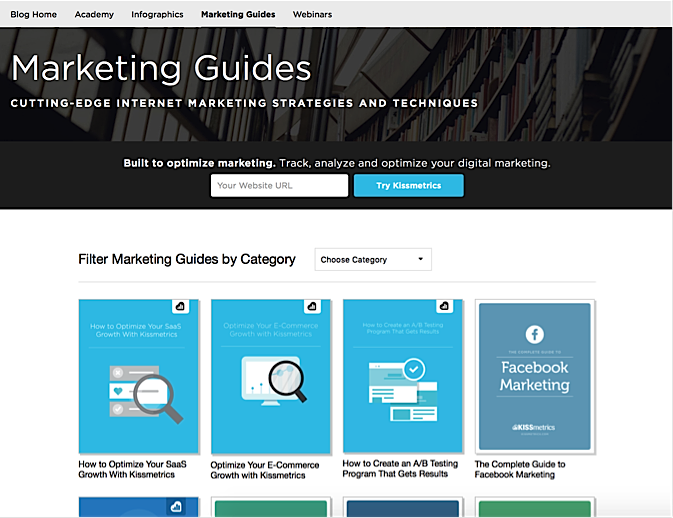Screen dimensions: 673x518
Task: Click the magnifying glass illustration on SaaS cover
Action: [x=158, y=399]
